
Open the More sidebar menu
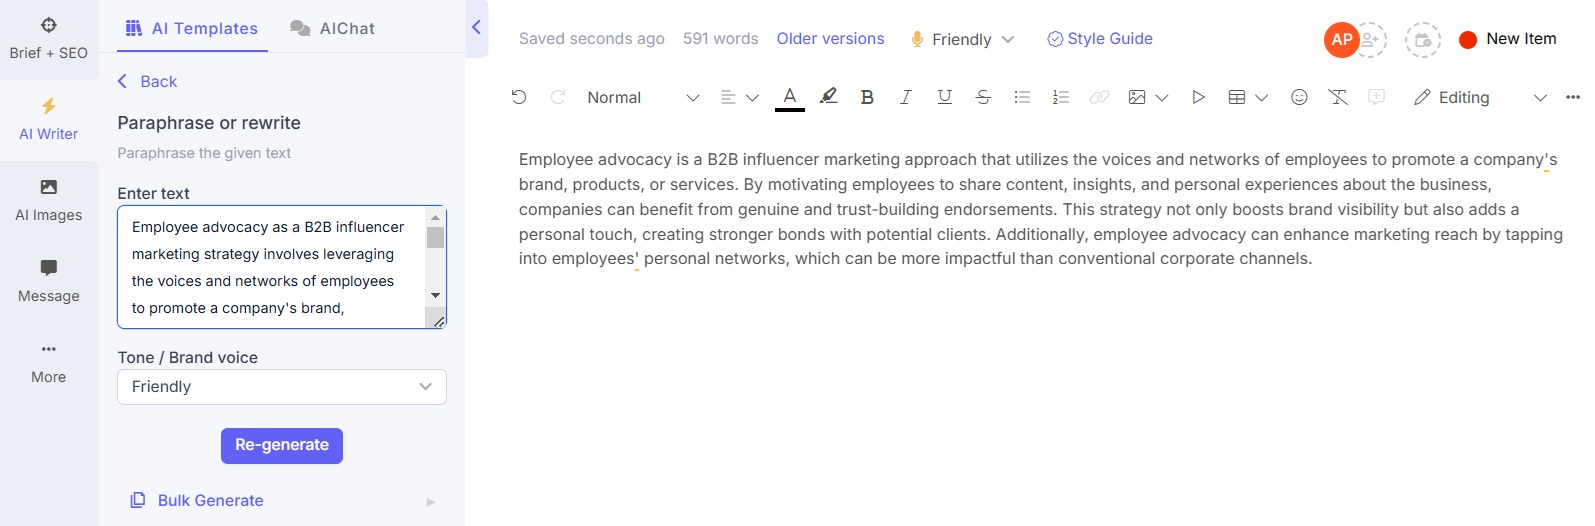[48, 363]
